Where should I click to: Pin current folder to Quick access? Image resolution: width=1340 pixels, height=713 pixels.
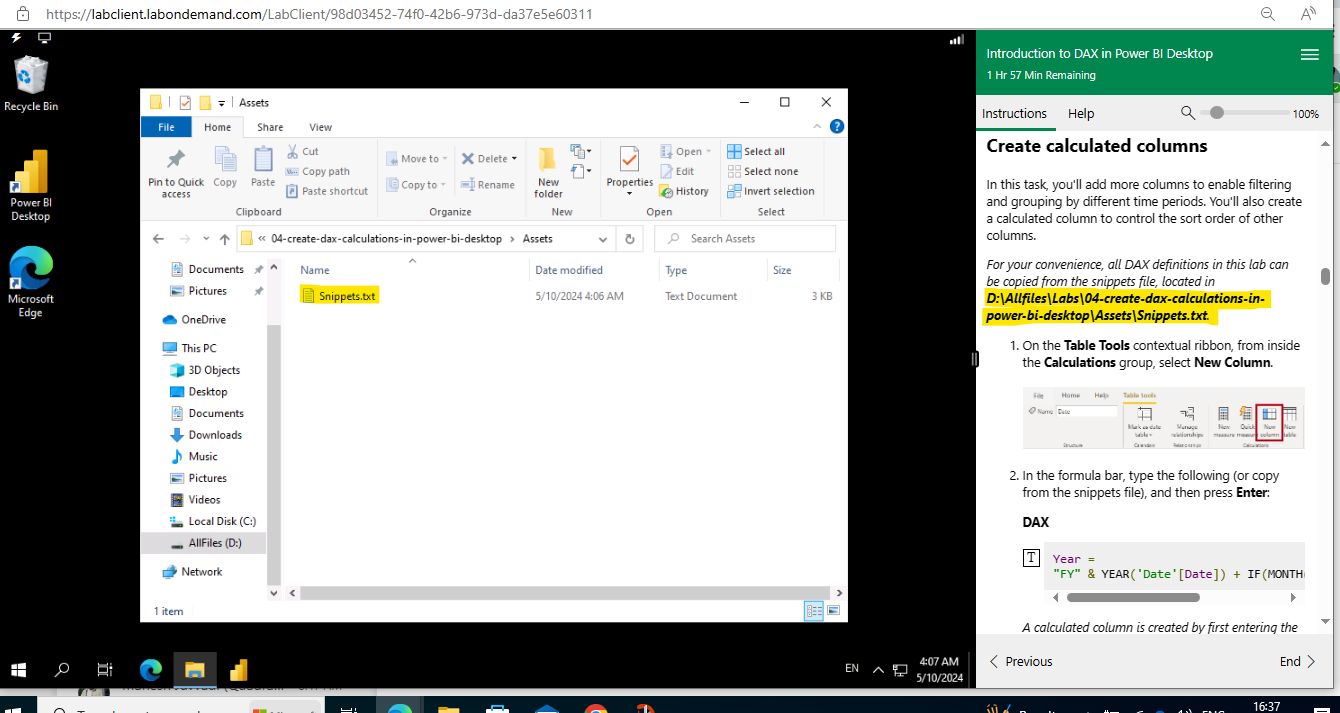(175, 170)
